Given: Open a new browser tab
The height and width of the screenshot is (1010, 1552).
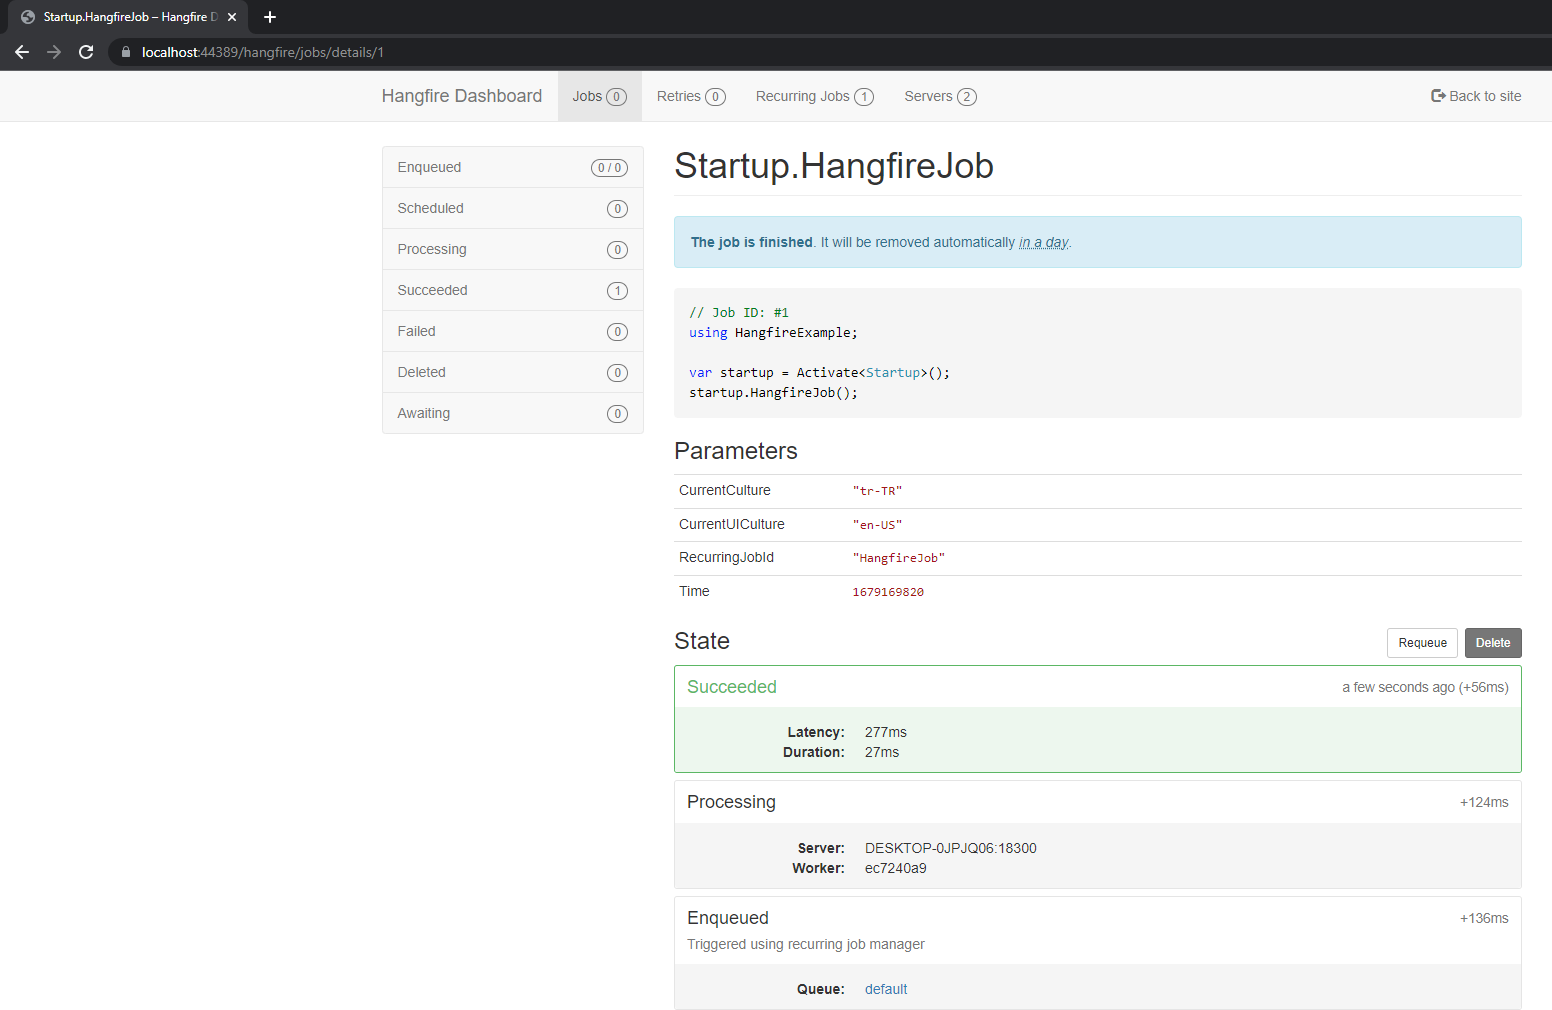Looking at the screenshot, I should coord(270,17).
